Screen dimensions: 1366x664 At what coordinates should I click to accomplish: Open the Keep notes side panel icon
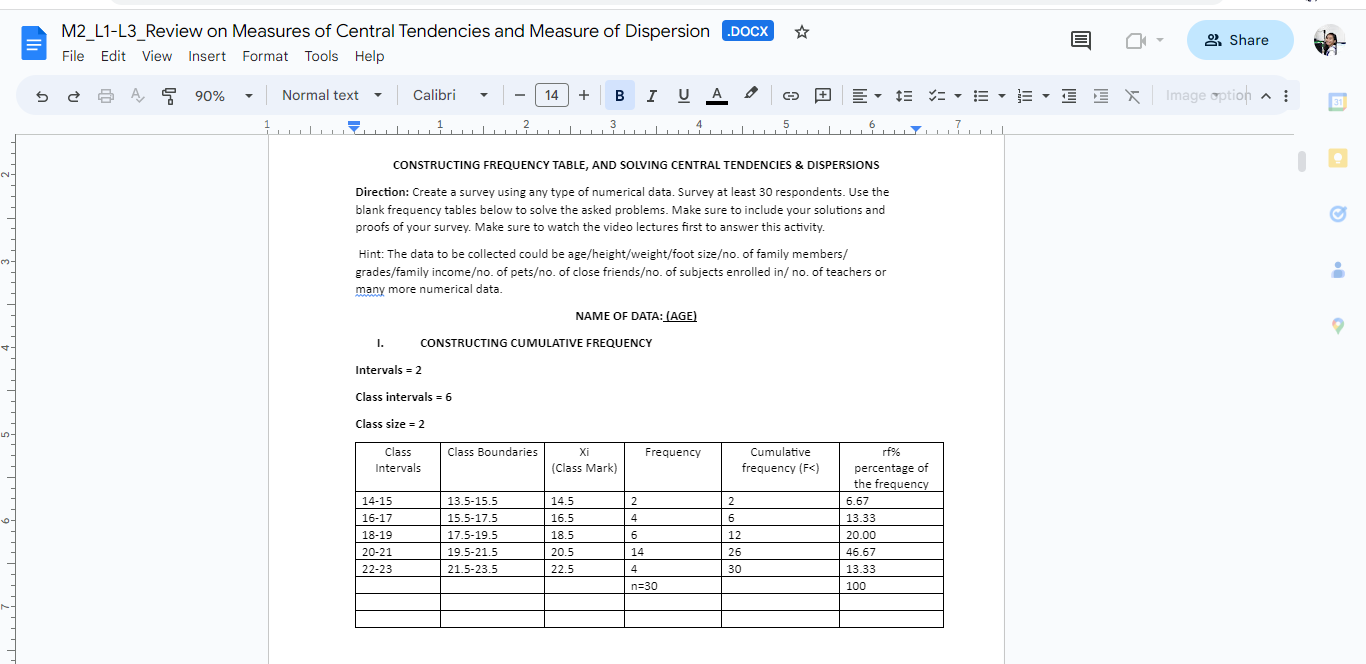click(x=1338, y=158)
